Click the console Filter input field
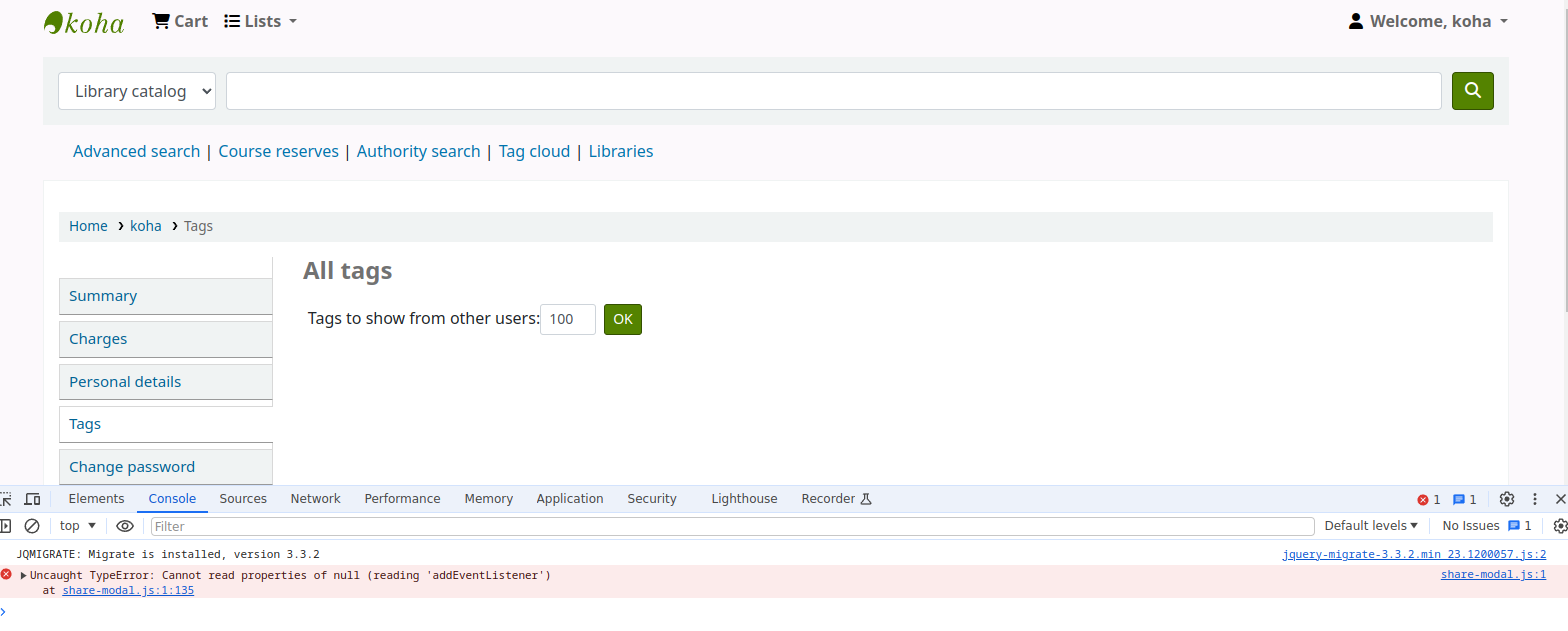 [732, 526]
